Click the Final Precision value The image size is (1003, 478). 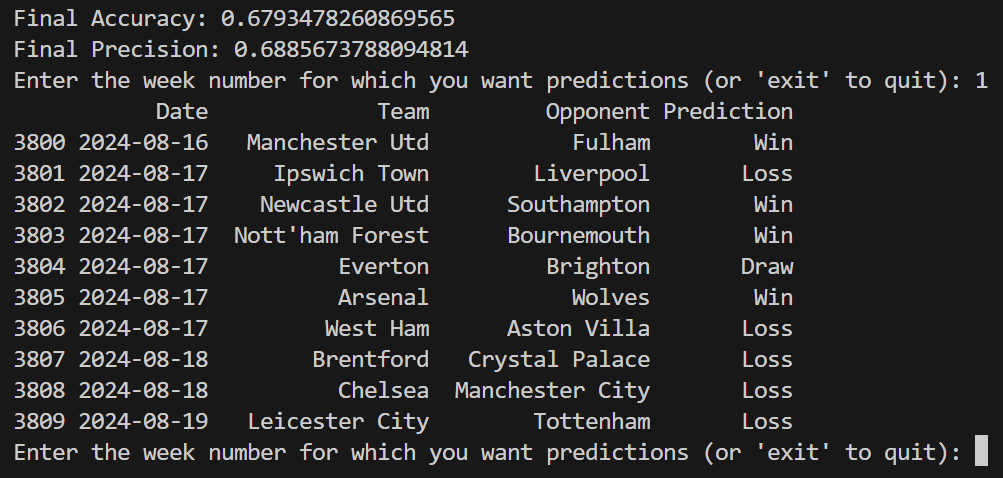tap(351, 49)
